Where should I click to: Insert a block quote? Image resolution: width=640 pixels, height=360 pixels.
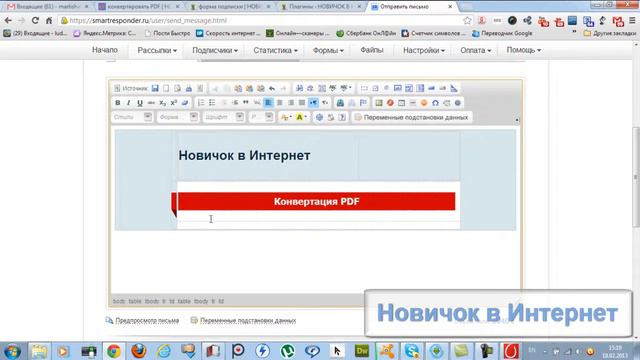(x=246, y=103)
